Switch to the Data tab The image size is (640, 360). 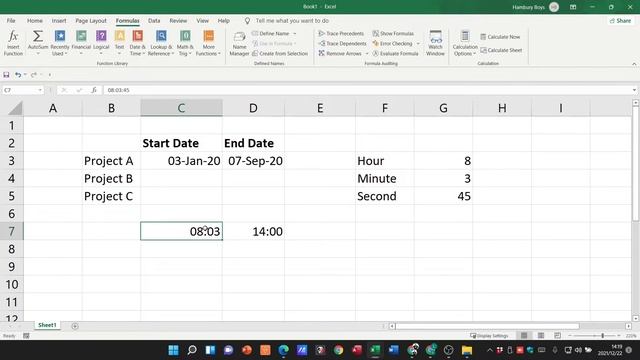(154, 20)
